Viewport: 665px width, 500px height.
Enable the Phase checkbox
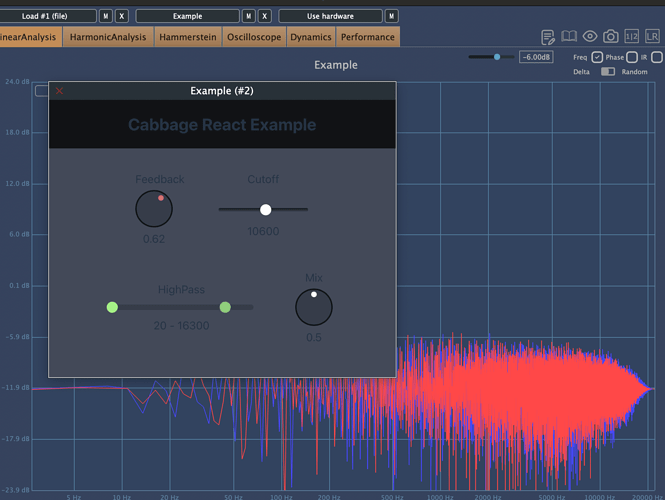(632, 57)
